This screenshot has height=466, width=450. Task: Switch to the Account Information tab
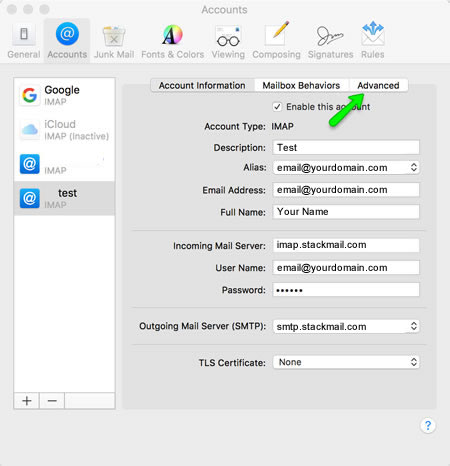coord(202,85)
